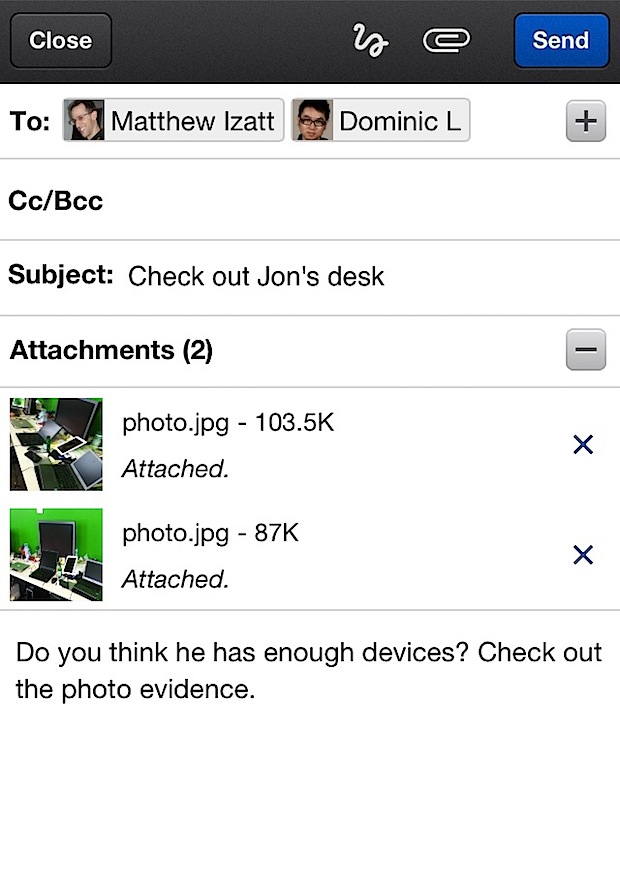Remove the 87K photo attachment
The image size is (620, 890).
pos(583,555)
